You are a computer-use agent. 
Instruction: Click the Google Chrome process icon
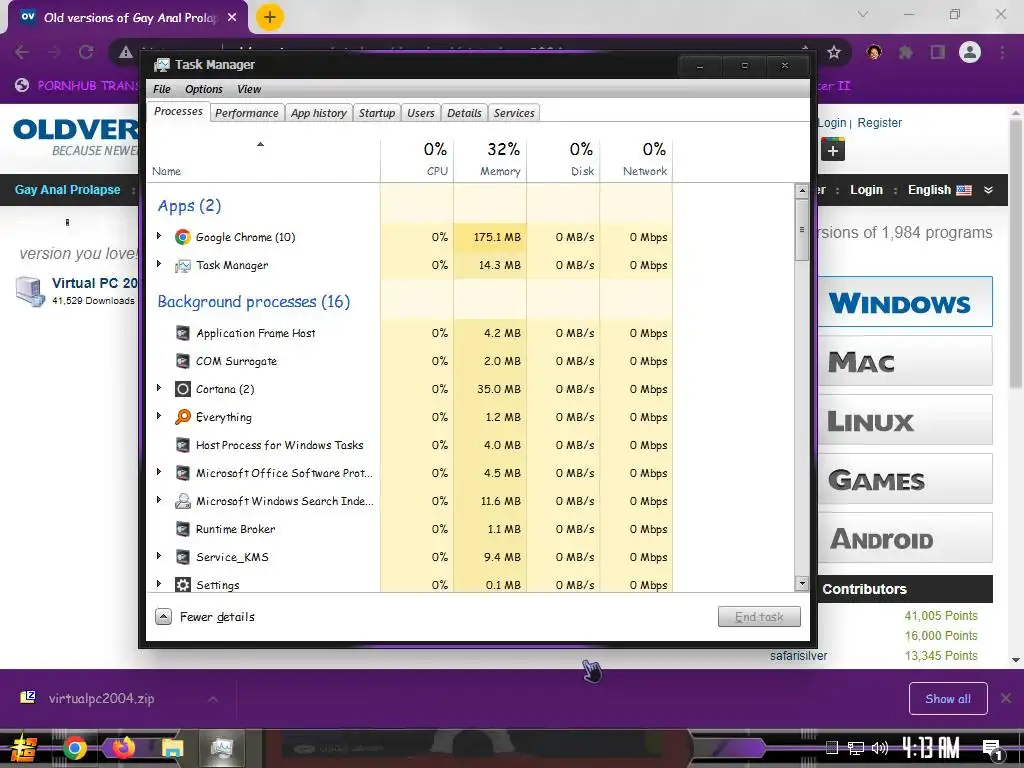click(183, 237)
